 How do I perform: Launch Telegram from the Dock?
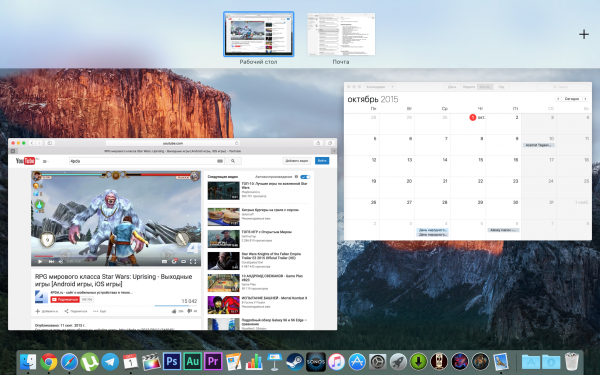pos(110,362)
